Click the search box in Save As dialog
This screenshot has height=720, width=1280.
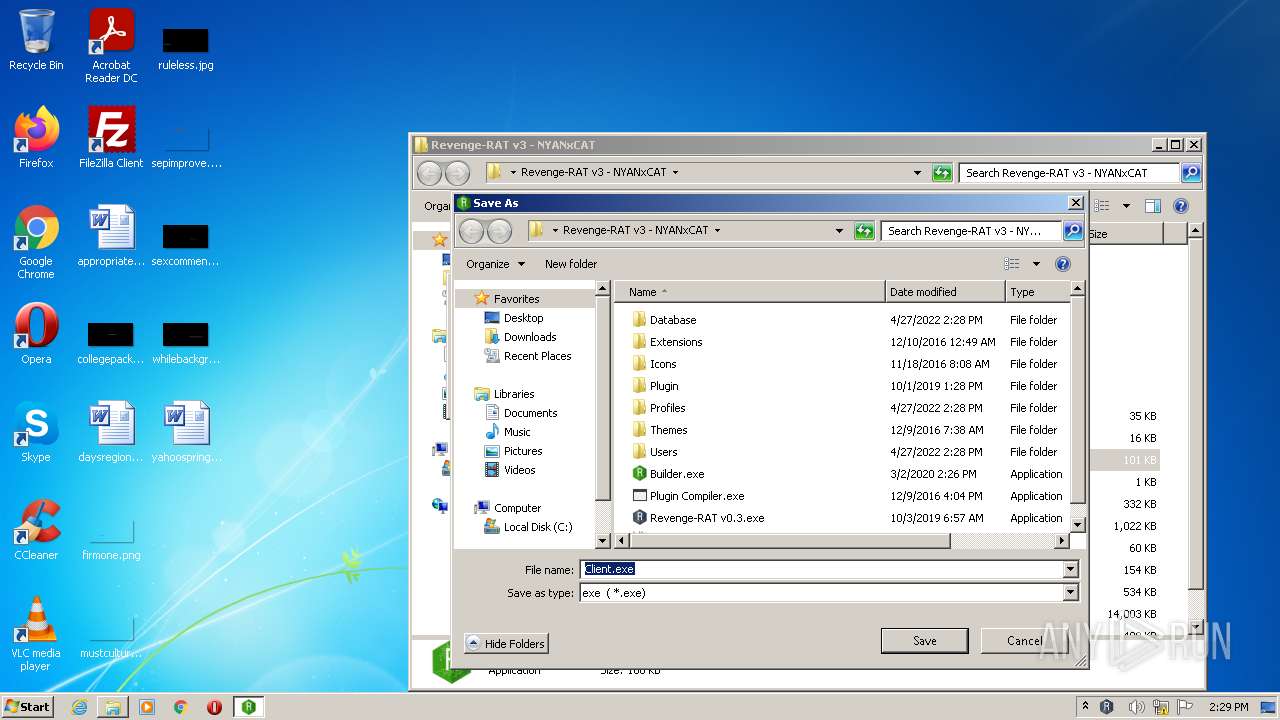pyautogui.click(x=971, y=231)
